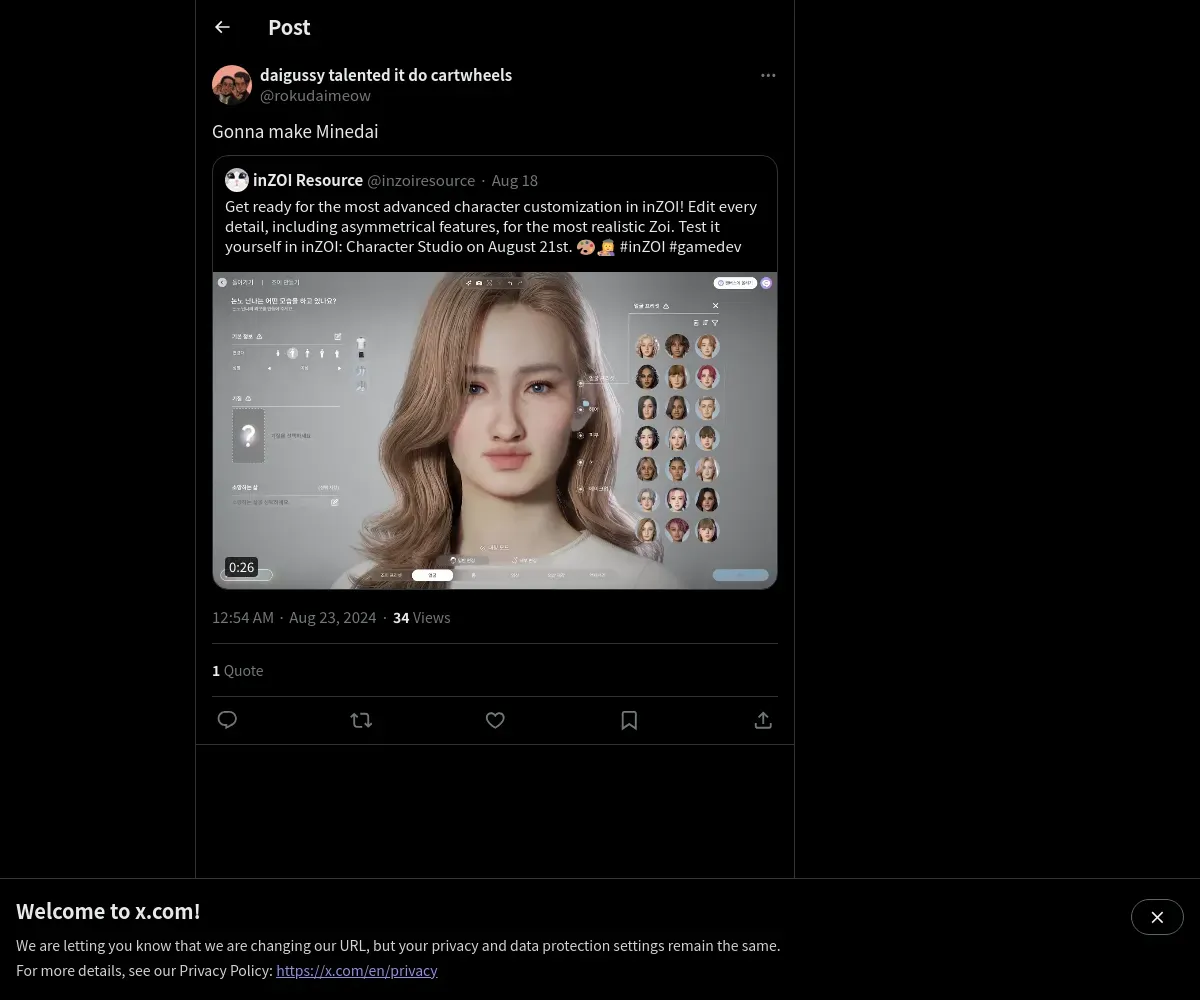This screenshot has height=1000, width=1200.
Task: Click the Post heading text
Action: click(x=289, y=28)
